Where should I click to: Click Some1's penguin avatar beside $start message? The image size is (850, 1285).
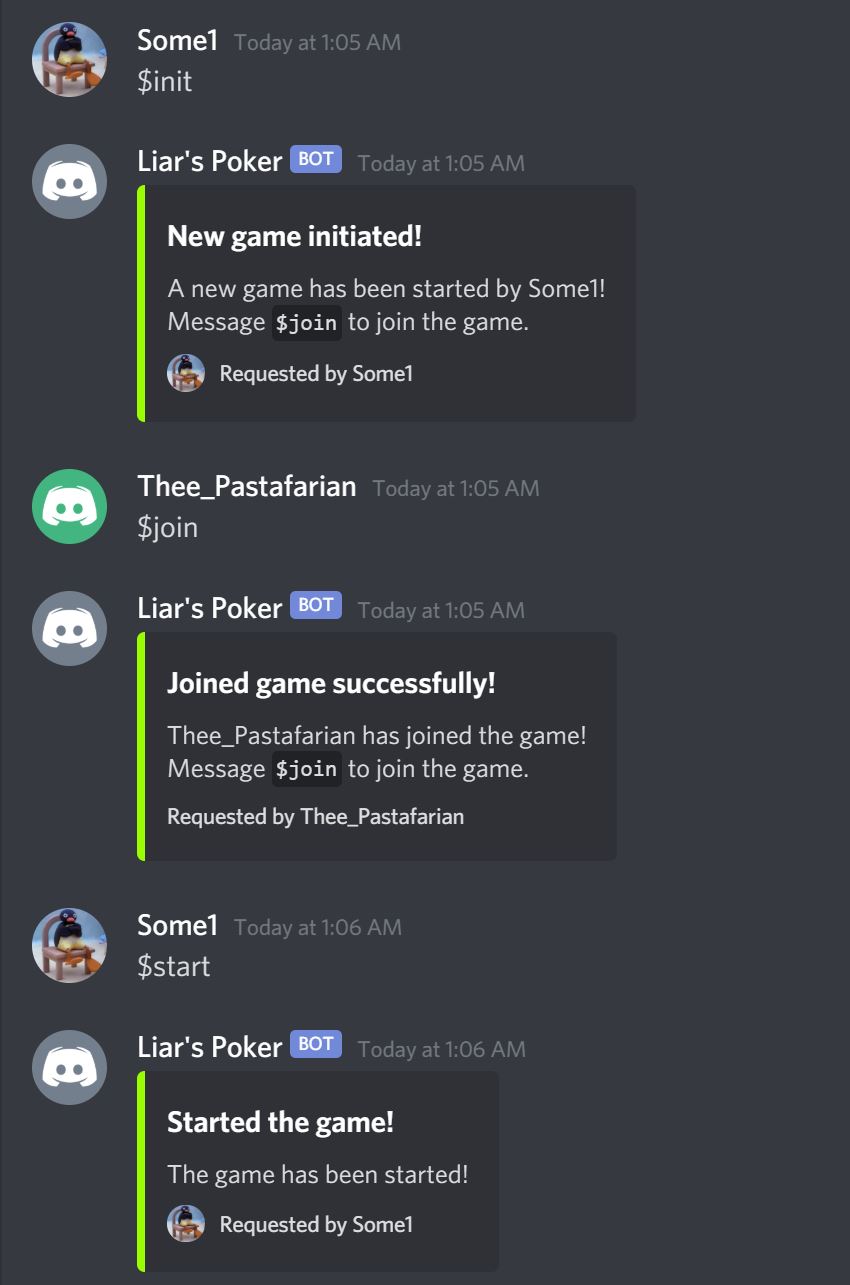[70, 945]
